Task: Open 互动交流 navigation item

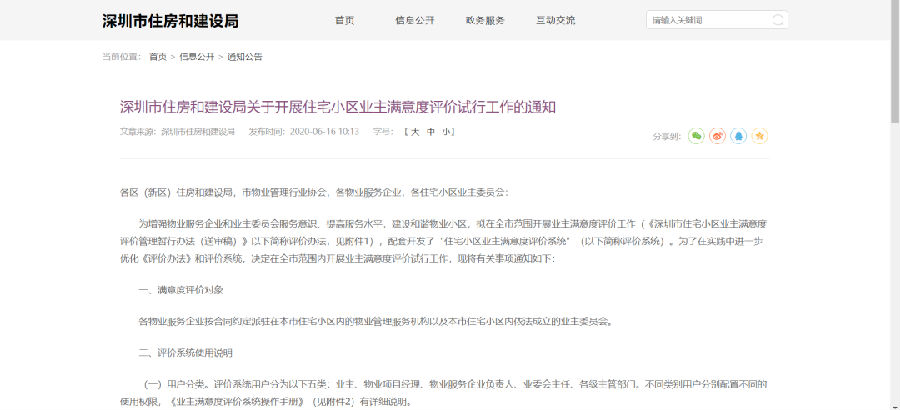Action: [557, 20]
